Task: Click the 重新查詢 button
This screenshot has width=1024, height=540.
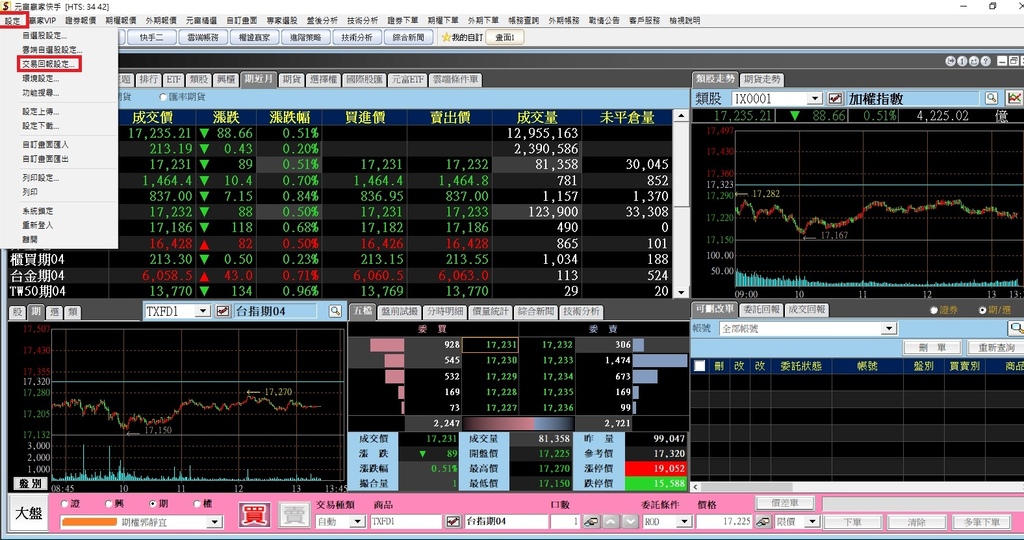Action: (x=996, y=347)
